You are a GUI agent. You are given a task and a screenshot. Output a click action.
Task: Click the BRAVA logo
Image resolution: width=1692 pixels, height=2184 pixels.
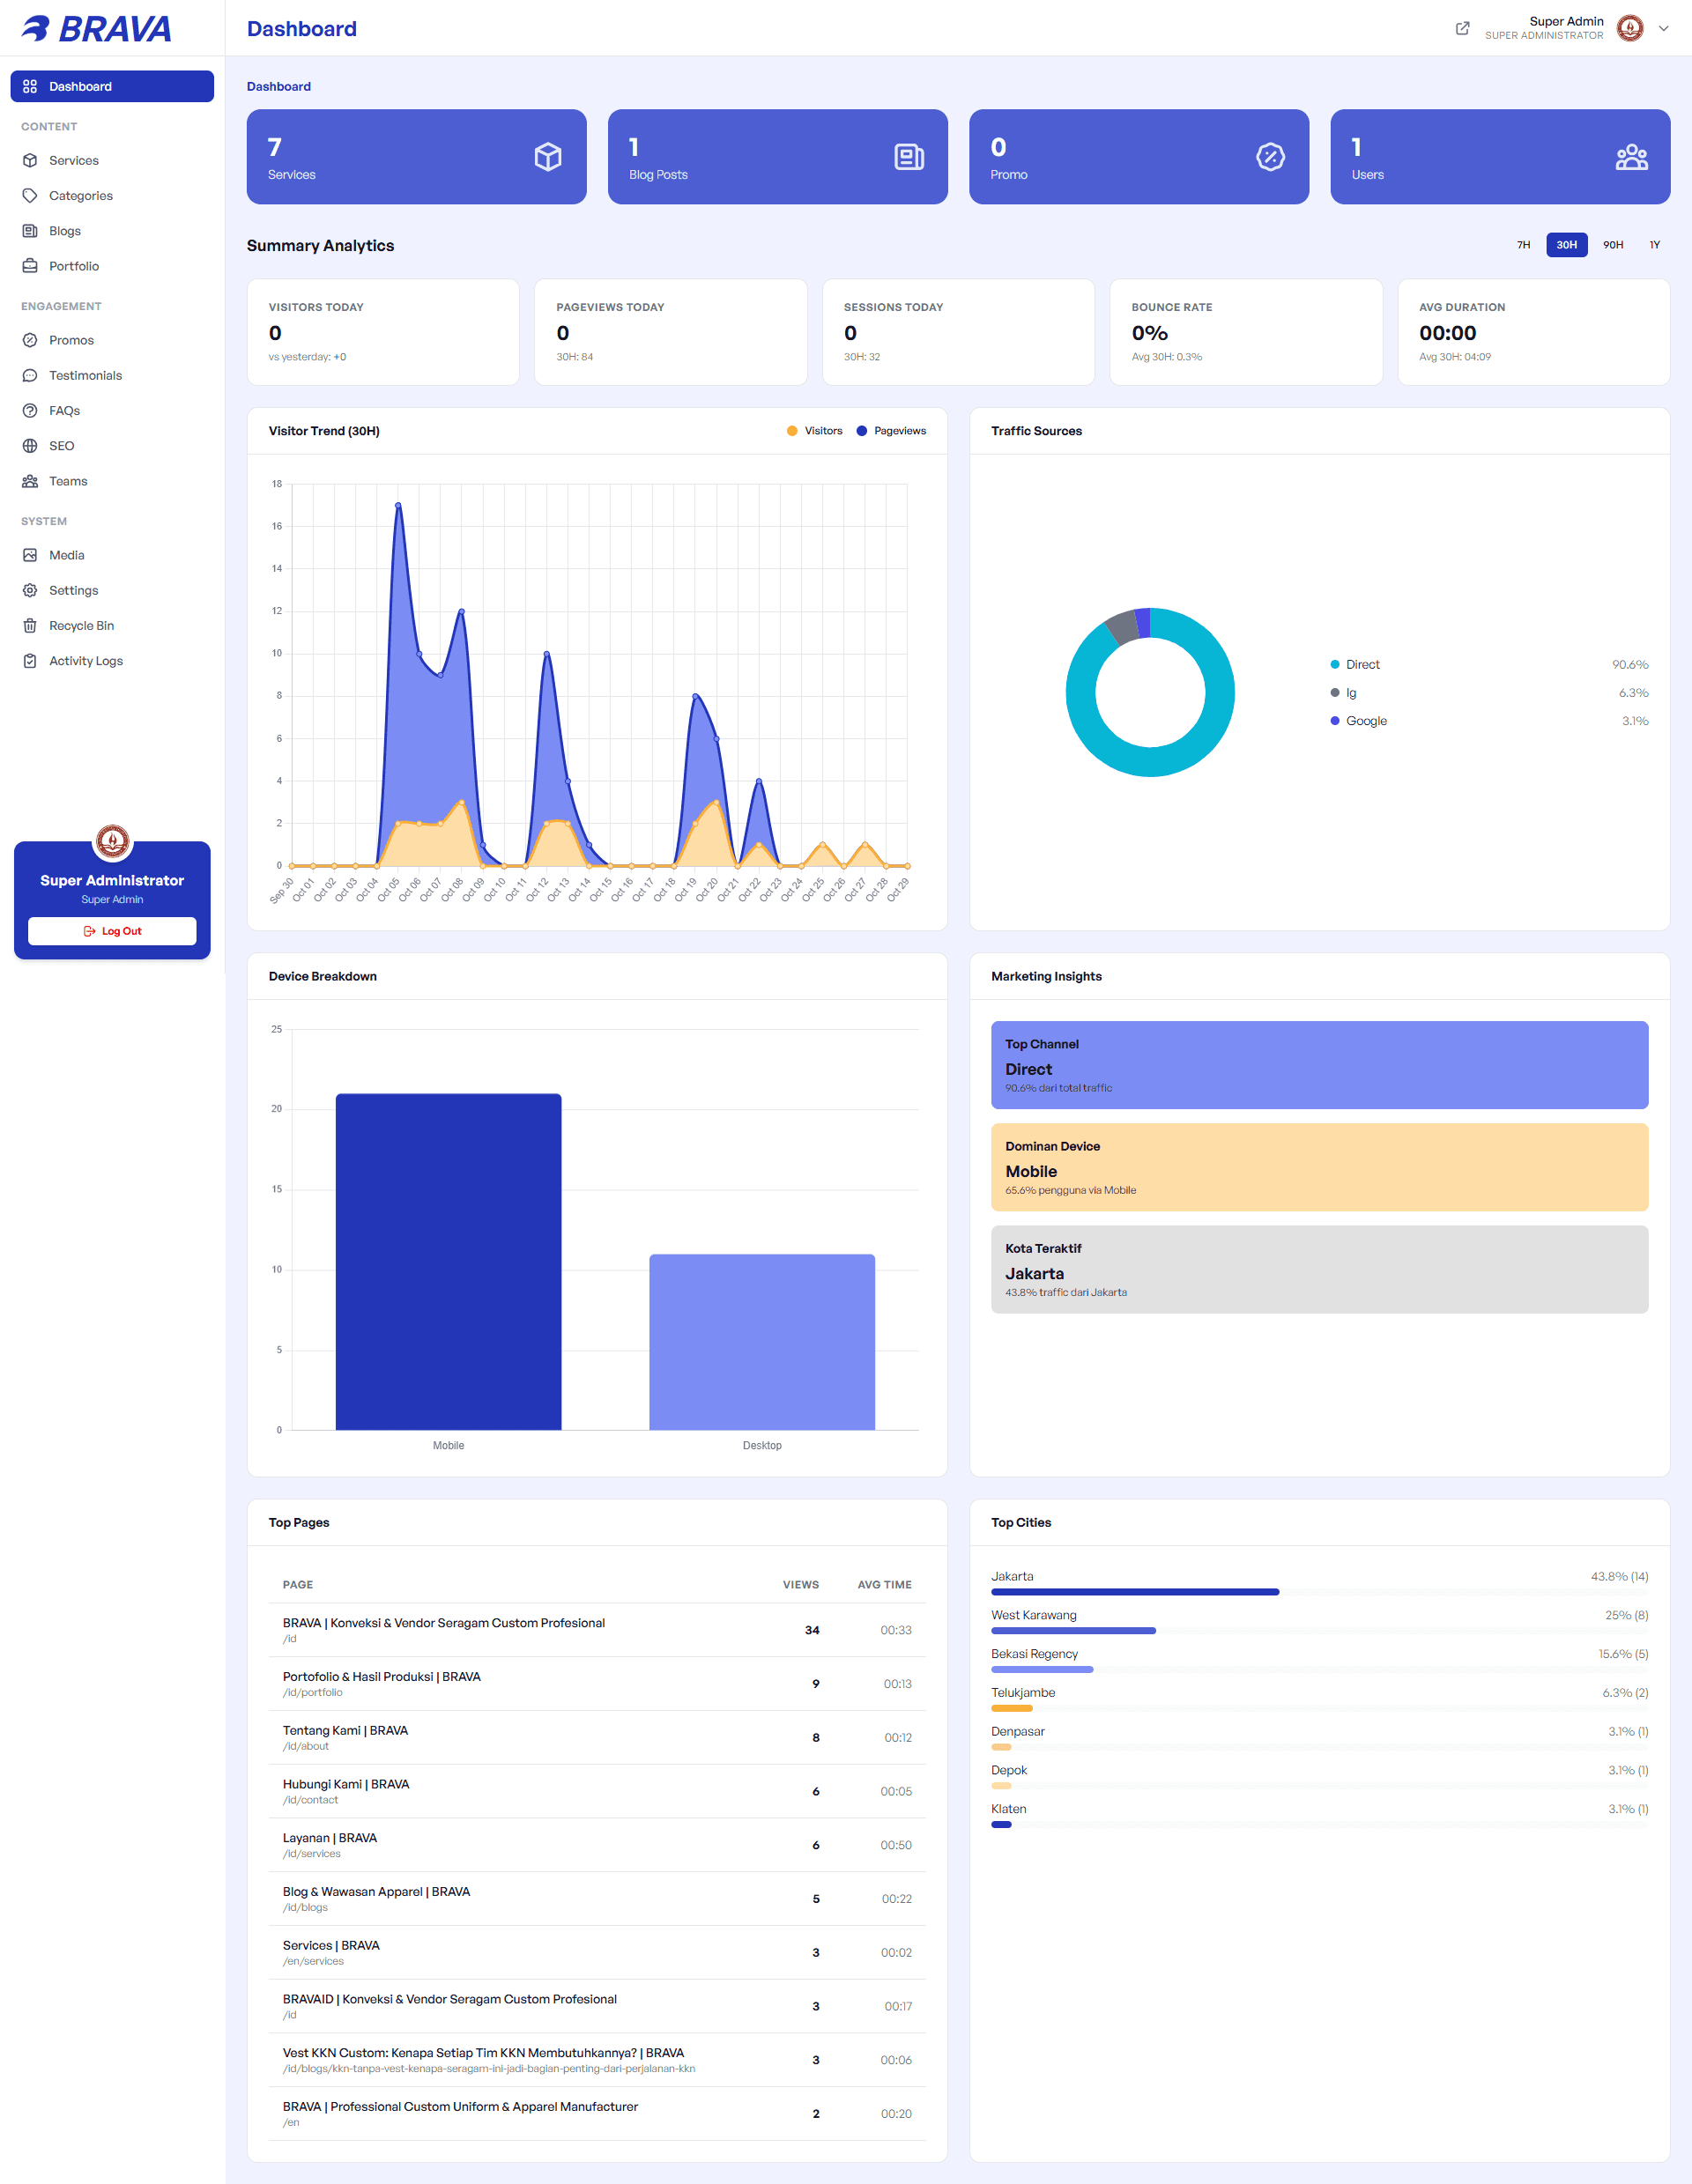click(97, 28)
